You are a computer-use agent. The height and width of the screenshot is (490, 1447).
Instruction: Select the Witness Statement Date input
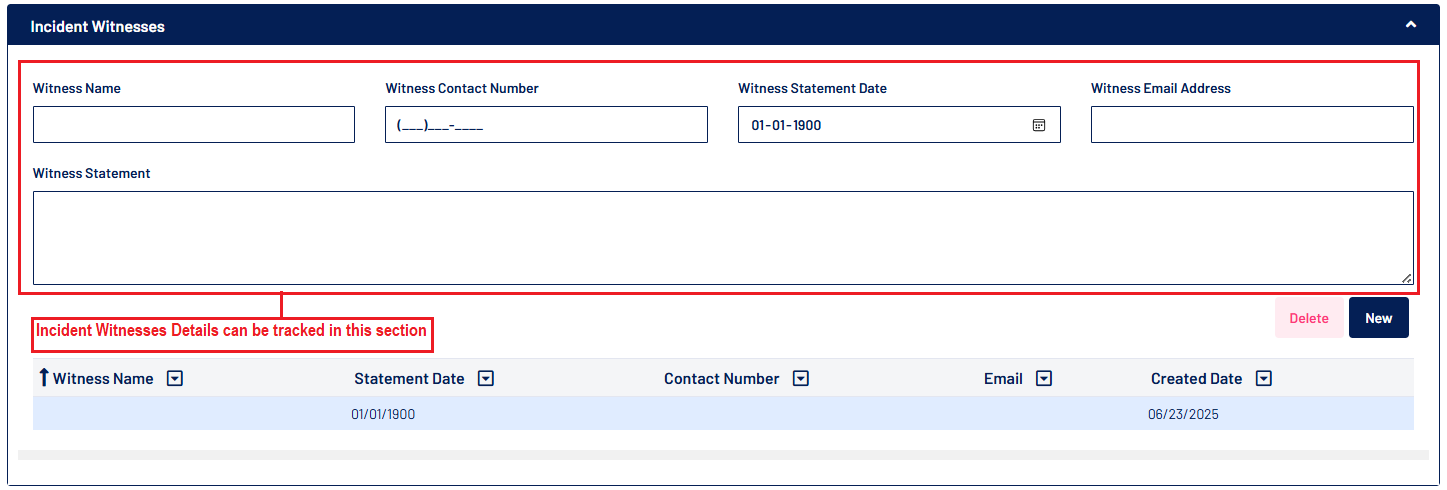pos(880,125)
